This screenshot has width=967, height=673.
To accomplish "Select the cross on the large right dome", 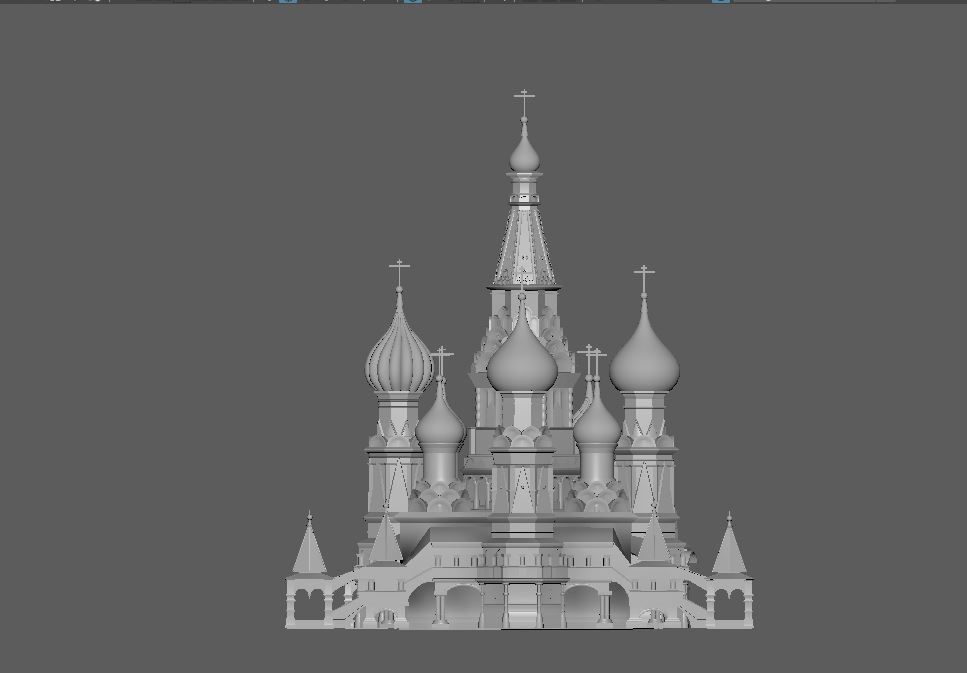I will tap(644, 279).
